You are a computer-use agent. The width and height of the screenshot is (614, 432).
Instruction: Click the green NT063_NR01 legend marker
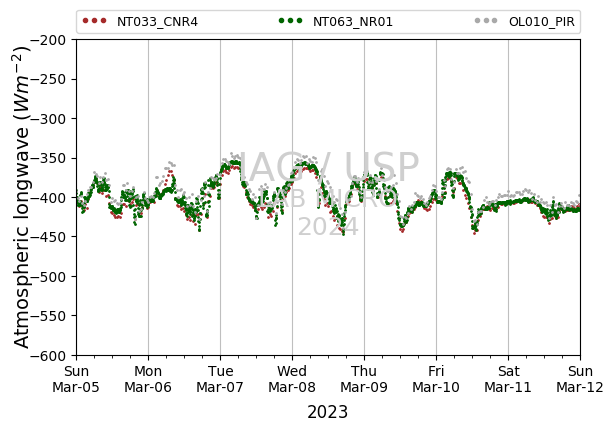coord(291,20)
